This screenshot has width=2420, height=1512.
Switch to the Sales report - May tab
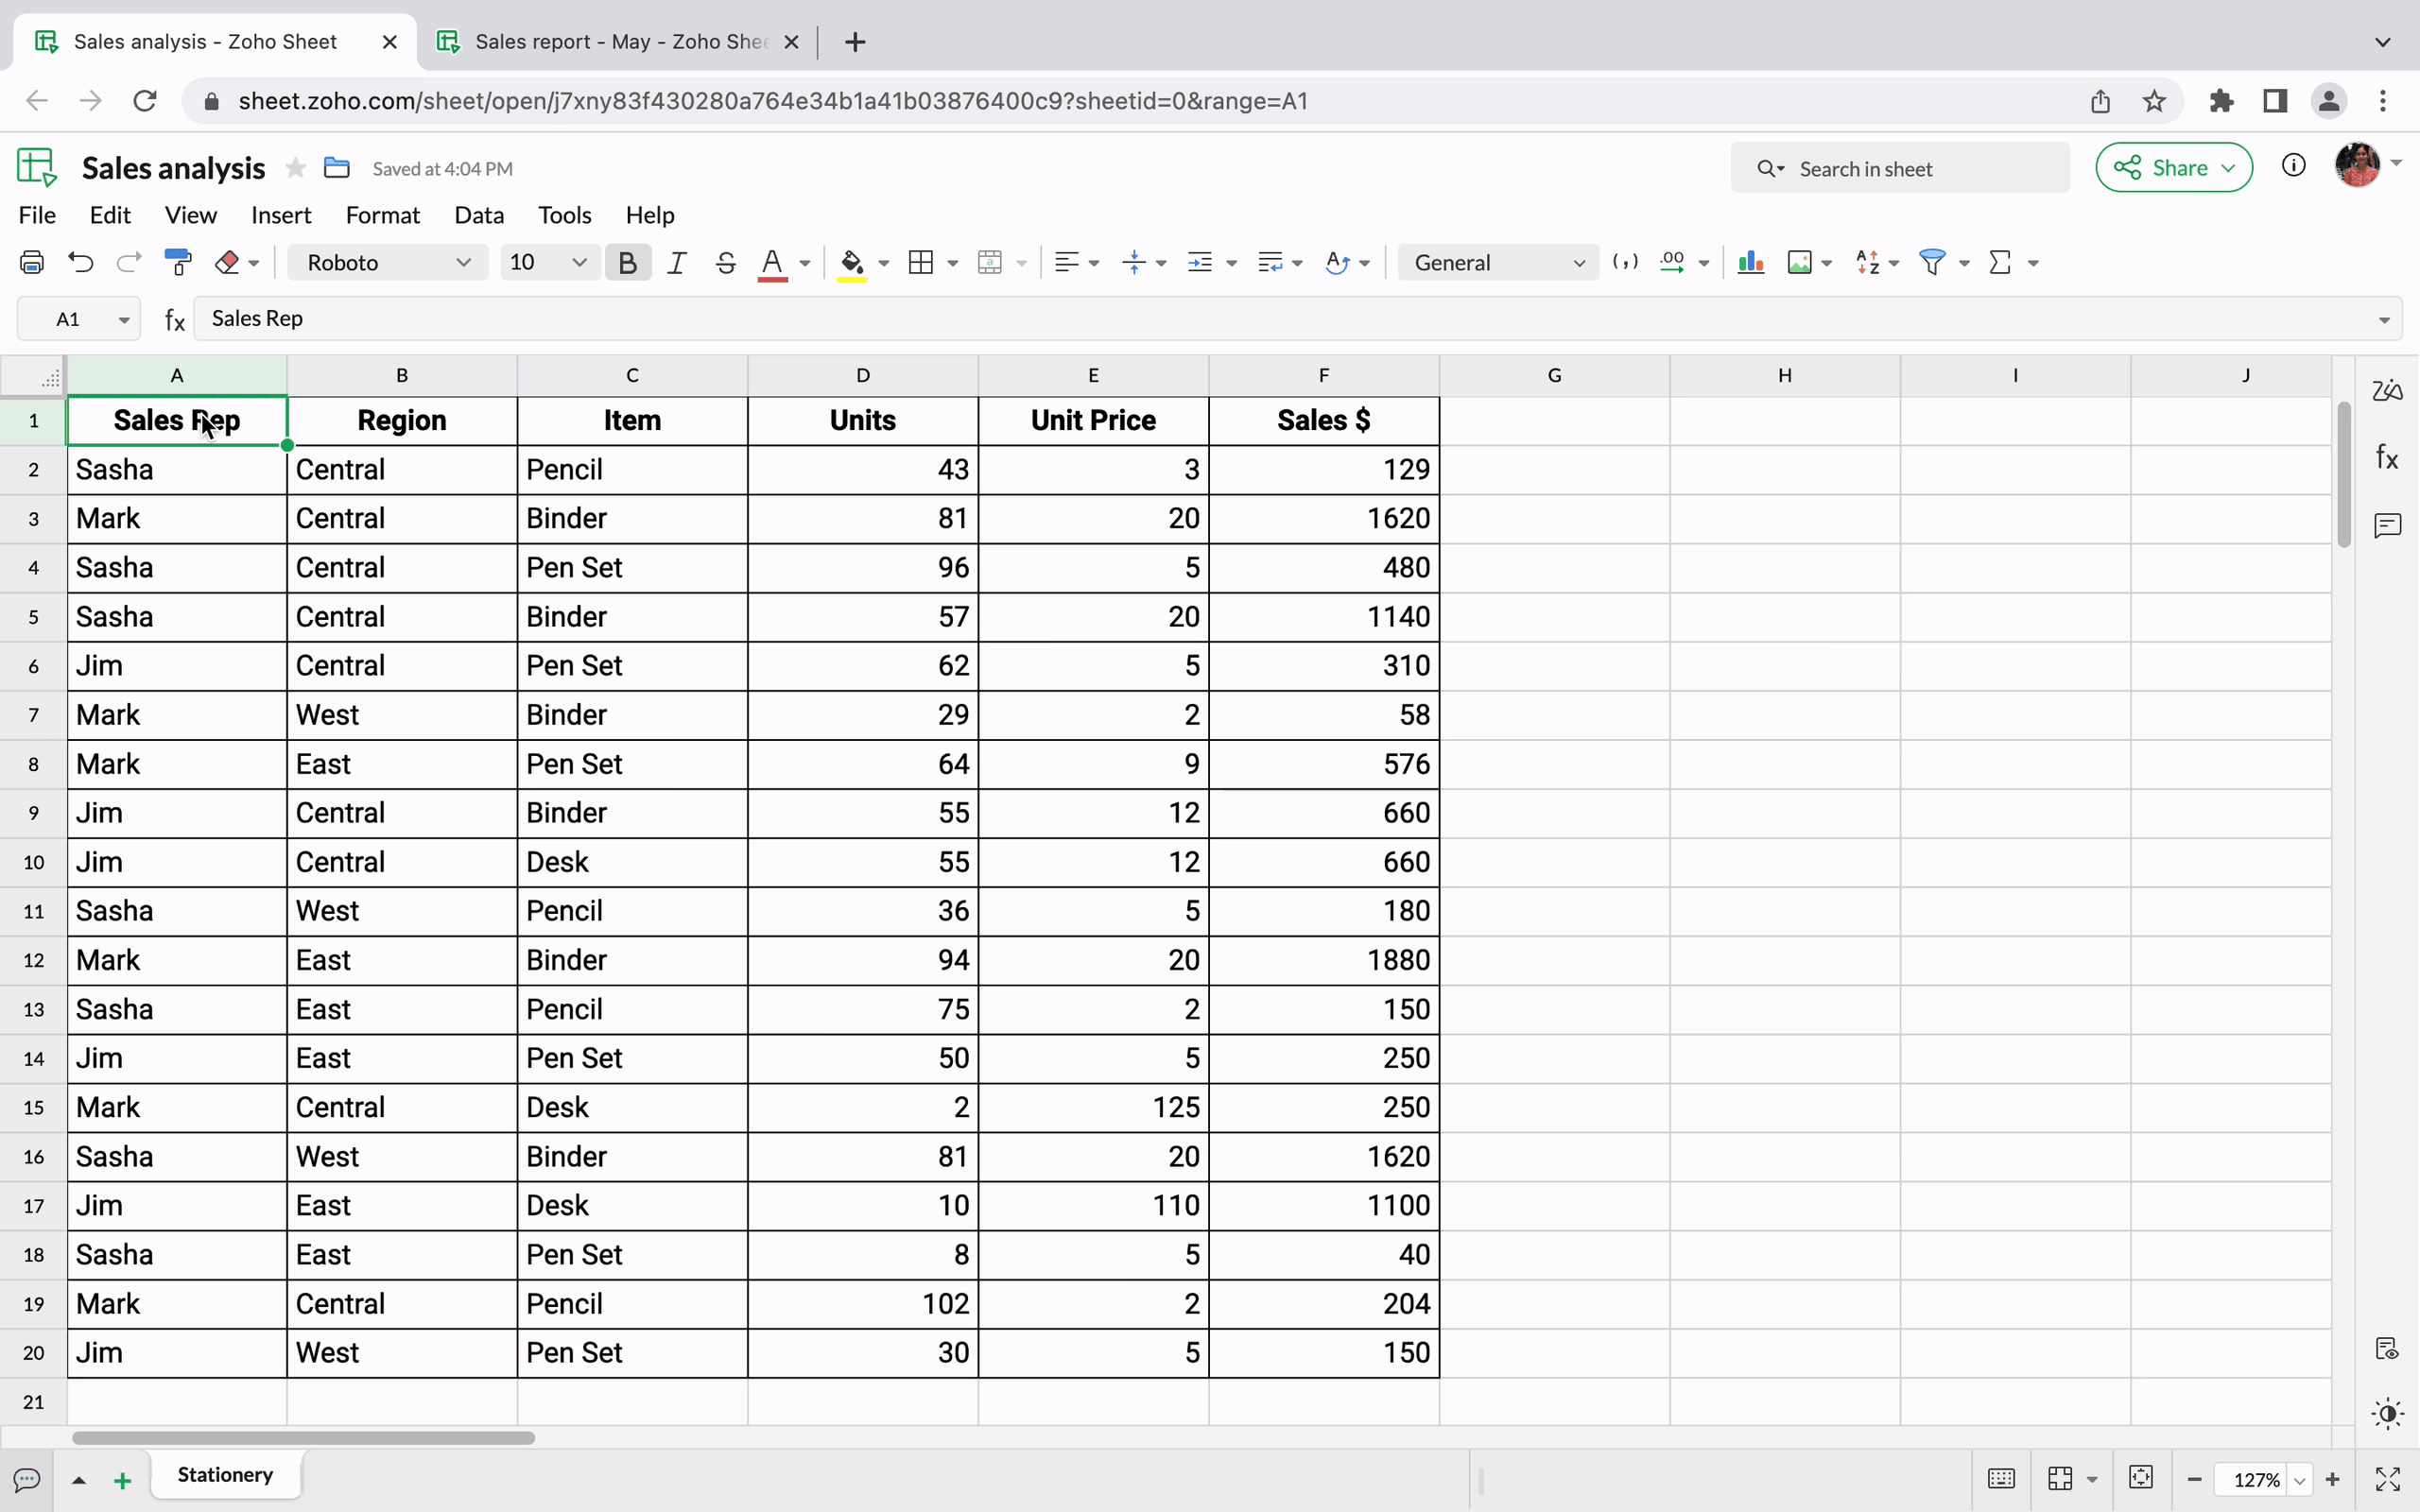coord(618,42)
